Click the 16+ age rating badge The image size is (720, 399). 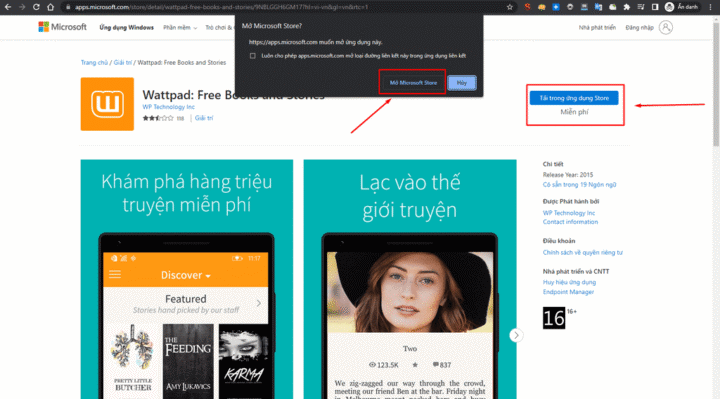[554, 318]
